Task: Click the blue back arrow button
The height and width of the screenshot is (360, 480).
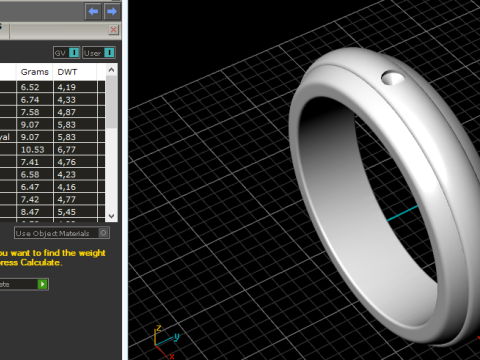Action: [93, 12]
